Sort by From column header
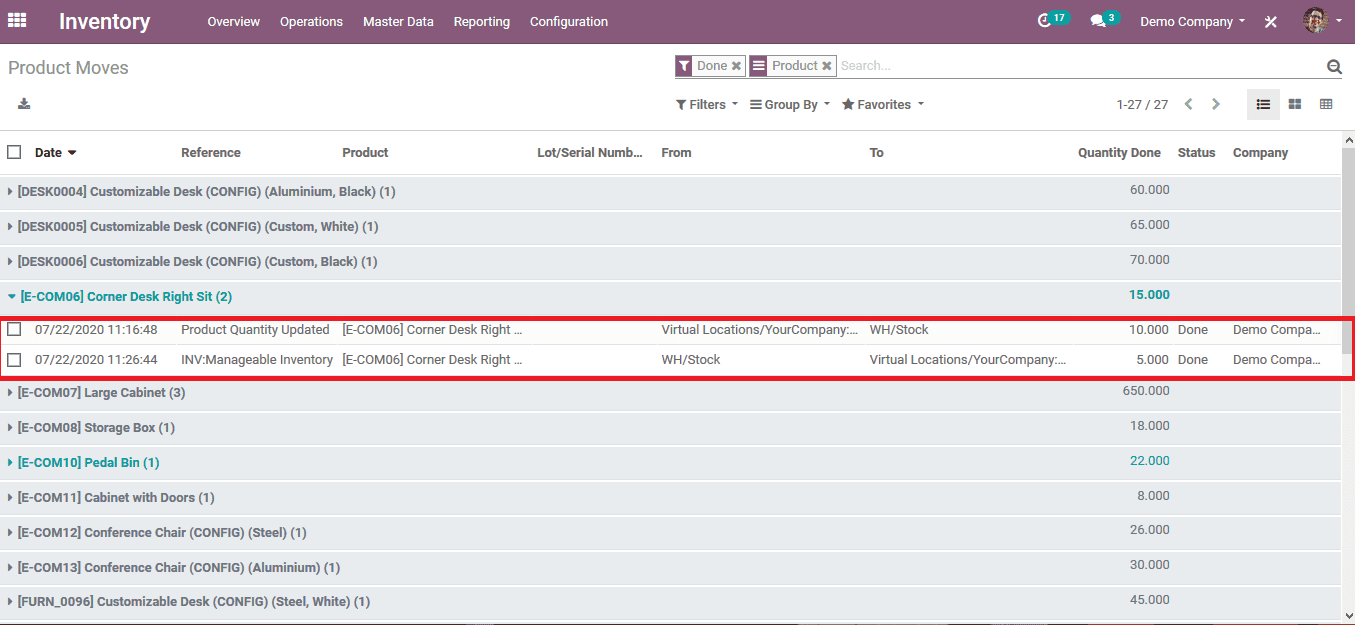1355x625 pixels. coord(676,152)
